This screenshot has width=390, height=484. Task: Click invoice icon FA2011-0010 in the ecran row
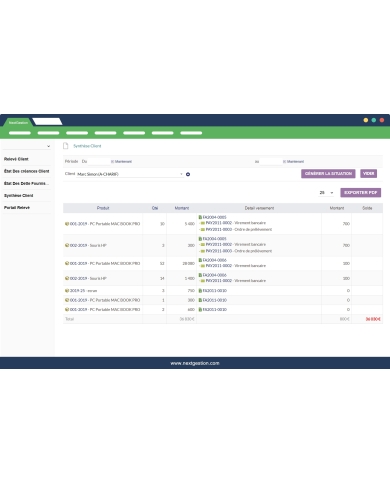point(200,291)
